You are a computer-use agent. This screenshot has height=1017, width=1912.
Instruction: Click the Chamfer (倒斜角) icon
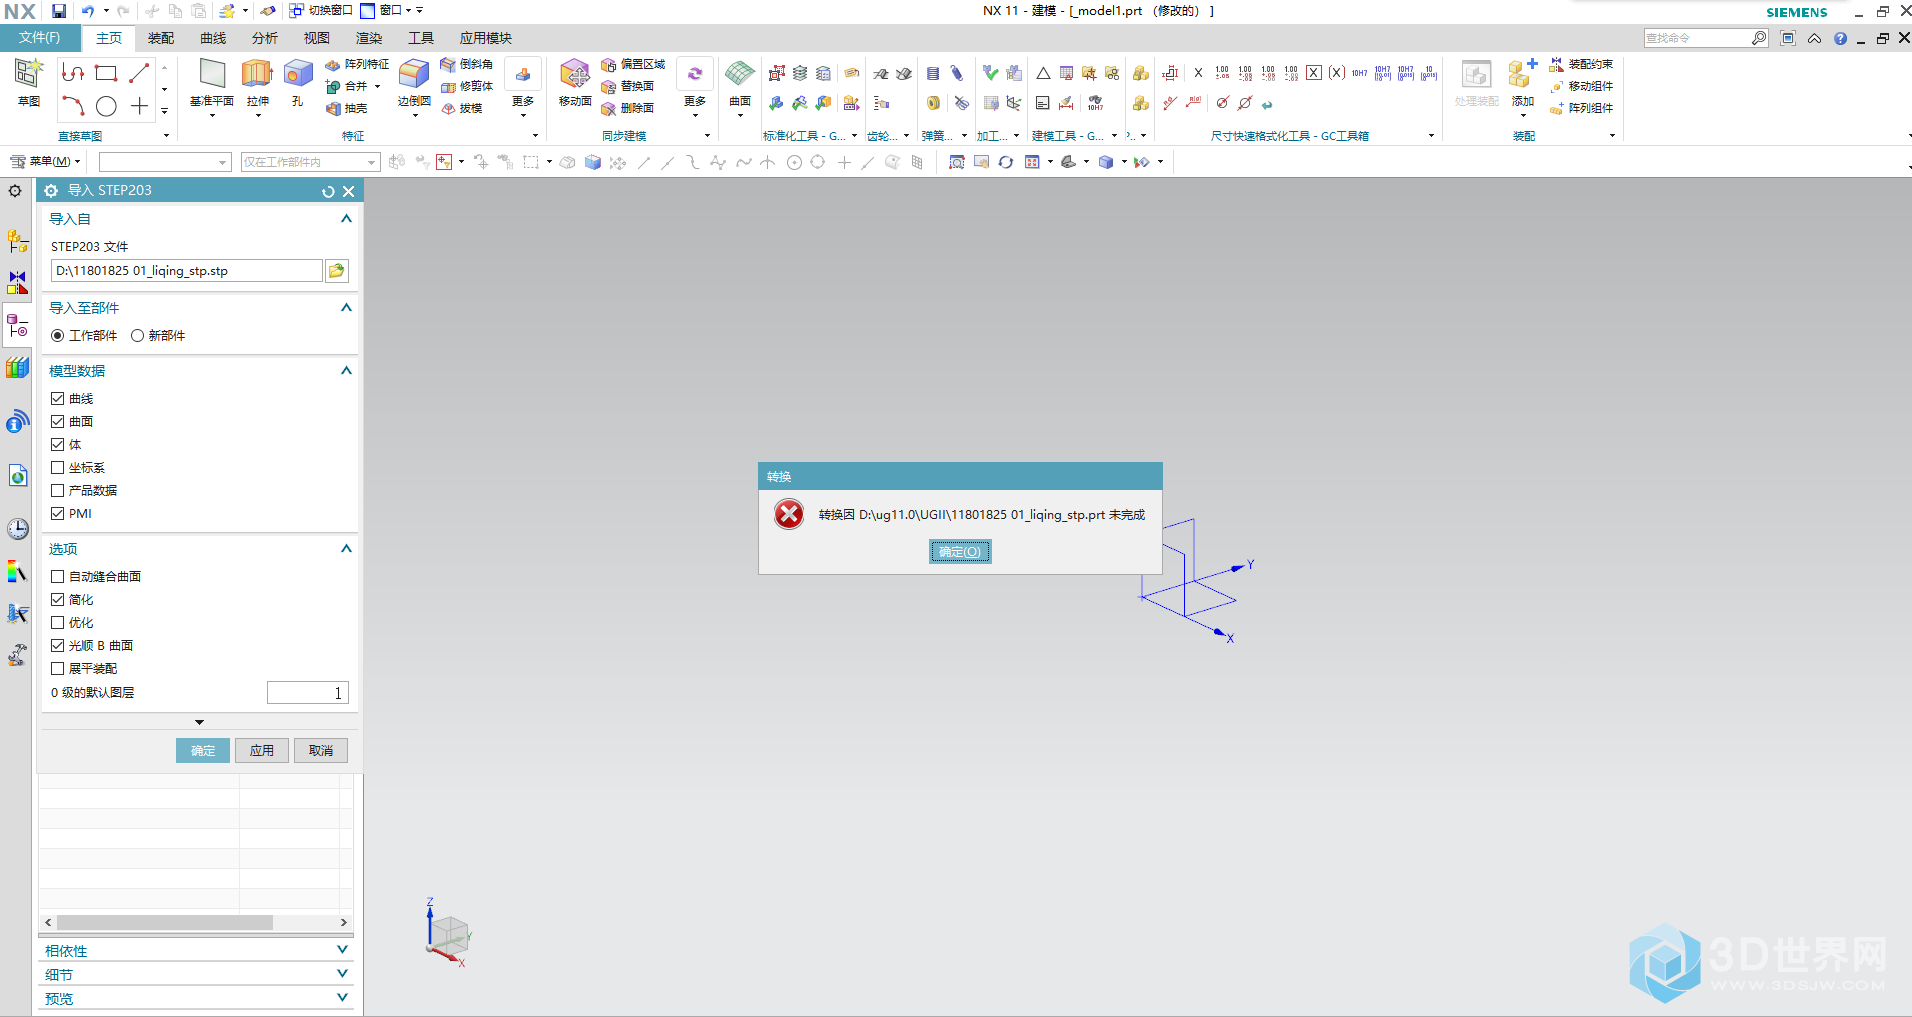point(448,65)
